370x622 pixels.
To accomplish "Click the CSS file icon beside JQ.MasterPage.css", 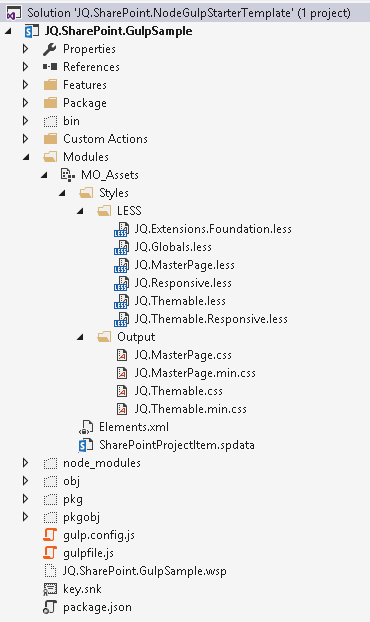I will click(122, 355).
